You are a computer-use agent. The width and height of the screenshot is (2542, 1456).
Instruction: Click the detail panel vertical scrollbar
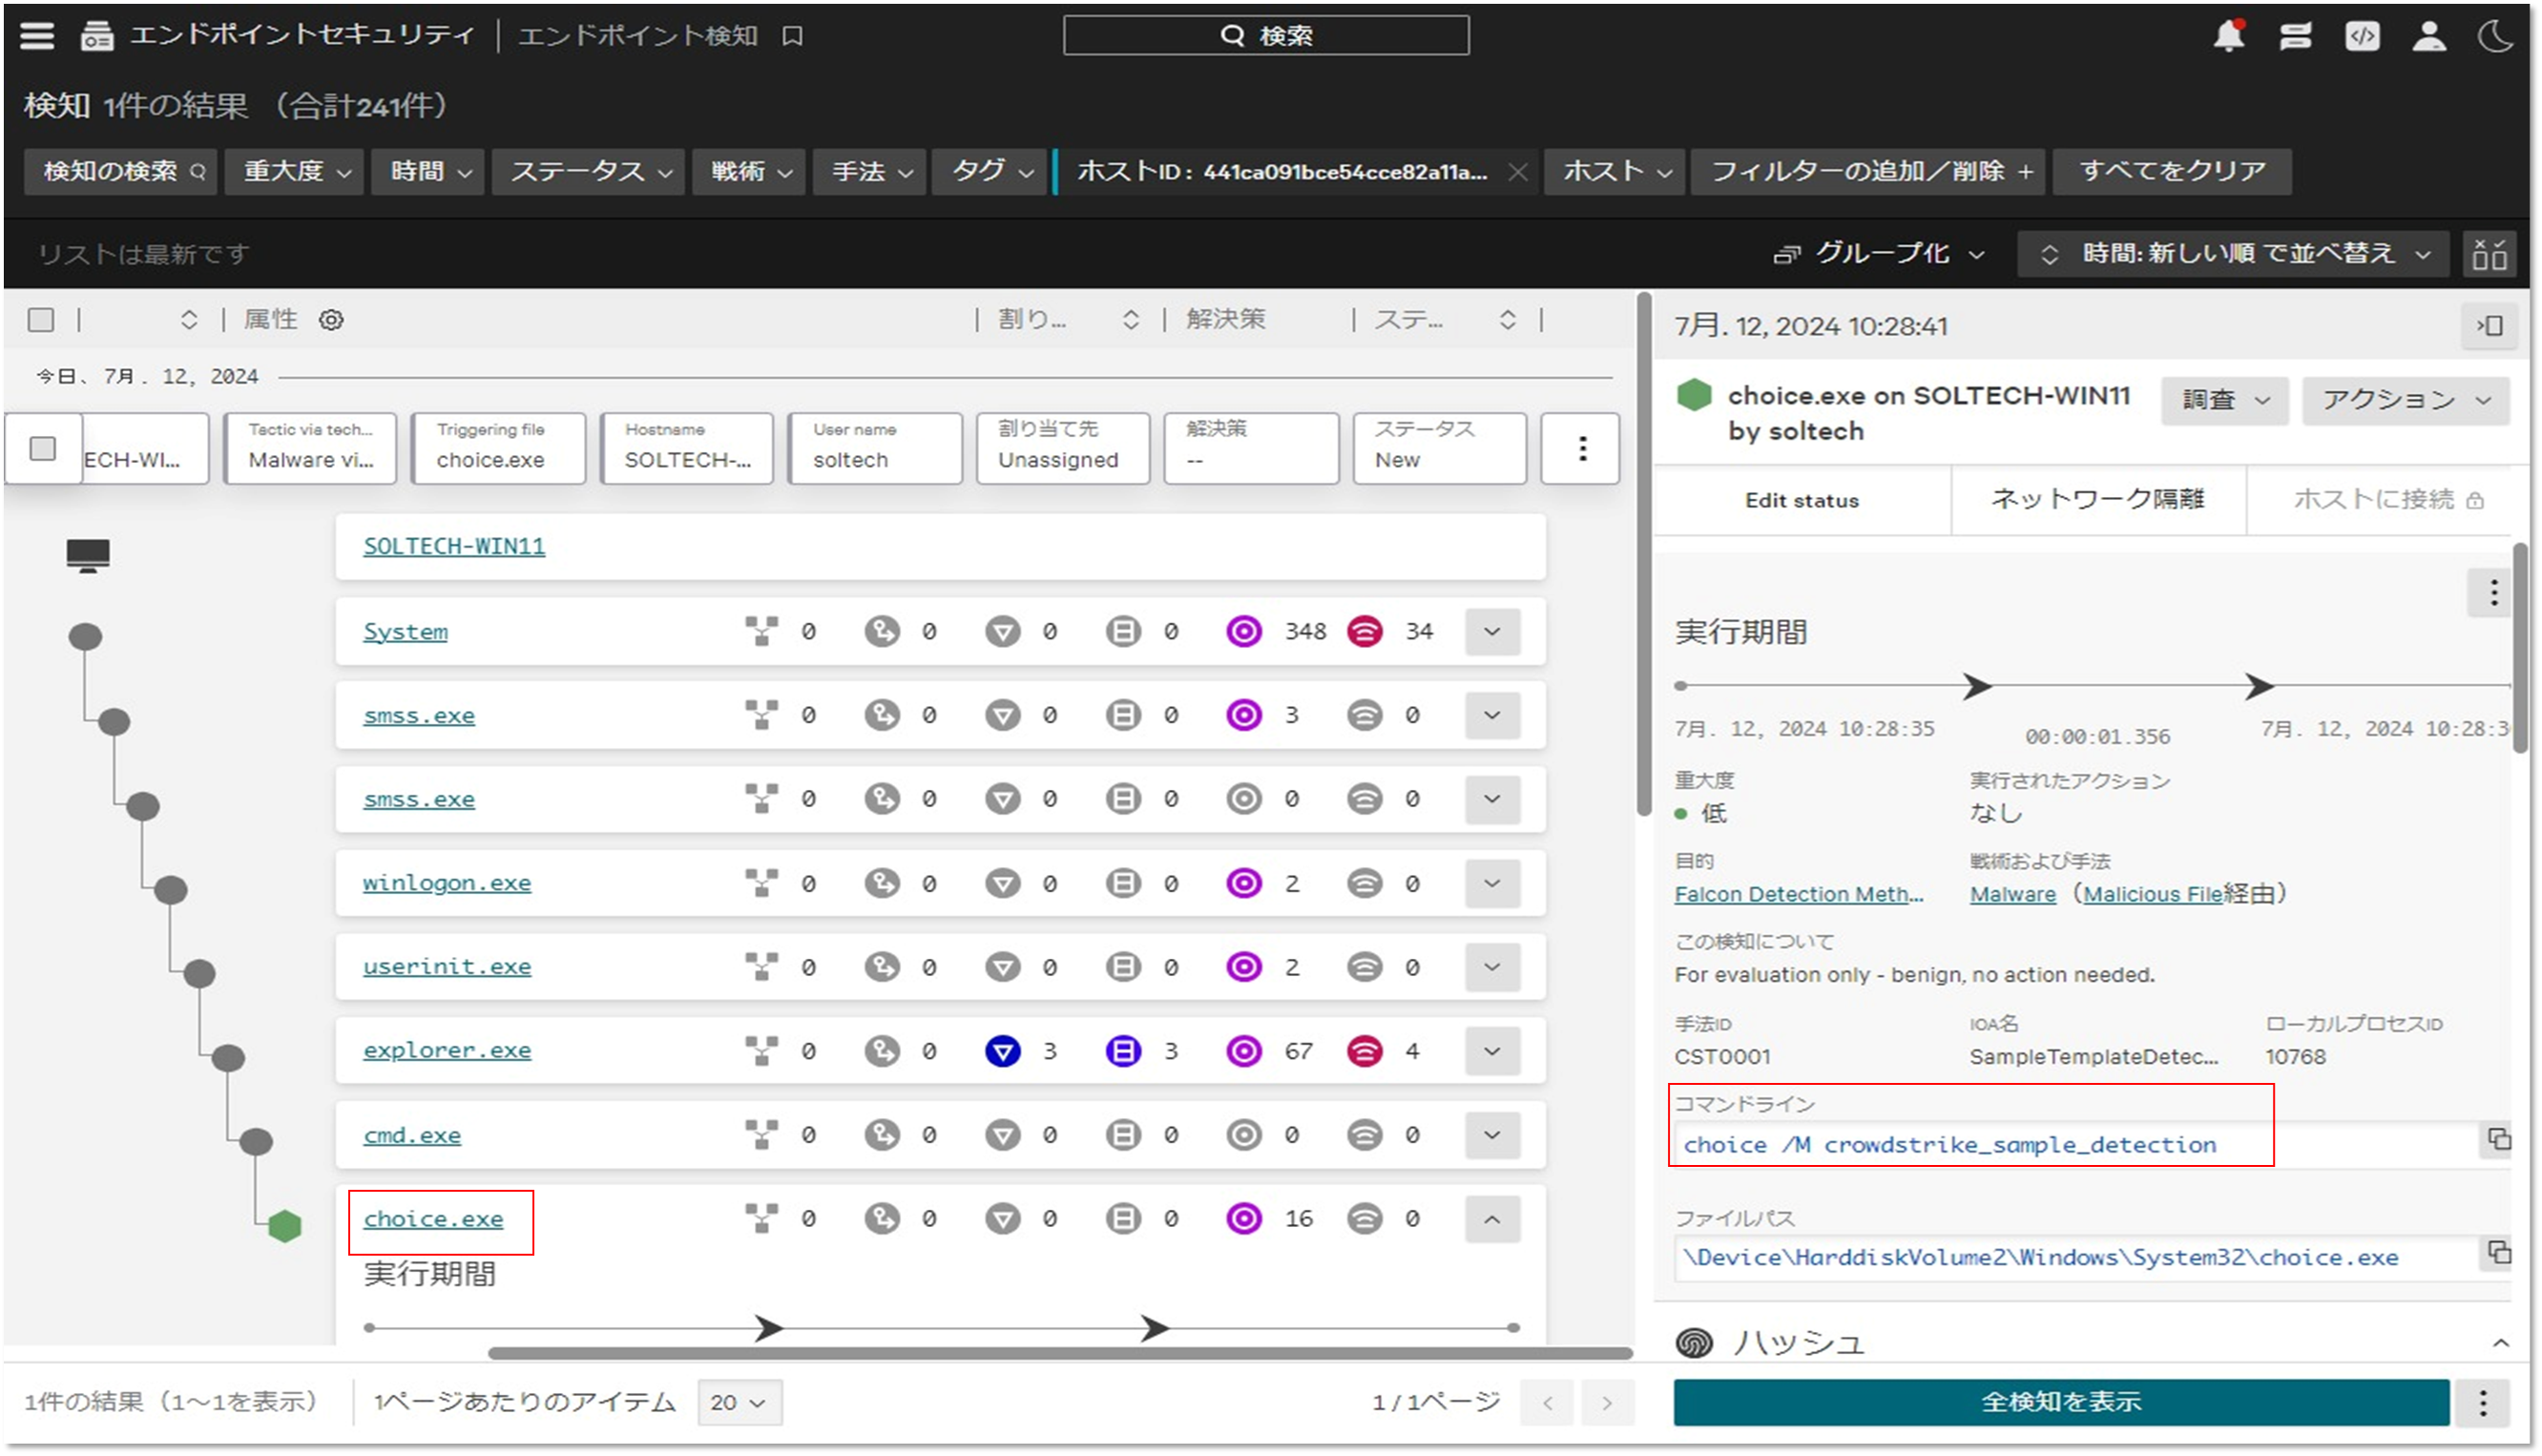tap(2520, 648)
